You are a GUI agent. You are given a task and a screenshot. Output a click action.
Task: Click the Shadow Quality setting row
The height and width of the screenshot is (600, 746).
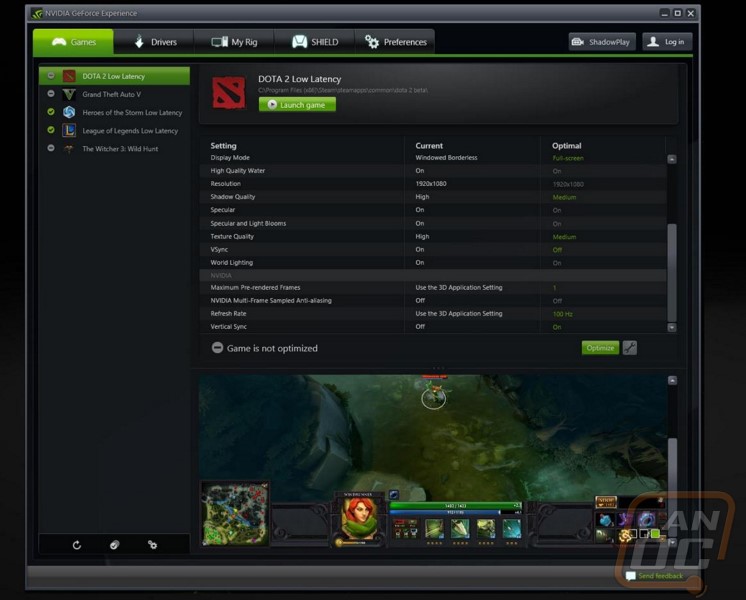pos(432,197)
